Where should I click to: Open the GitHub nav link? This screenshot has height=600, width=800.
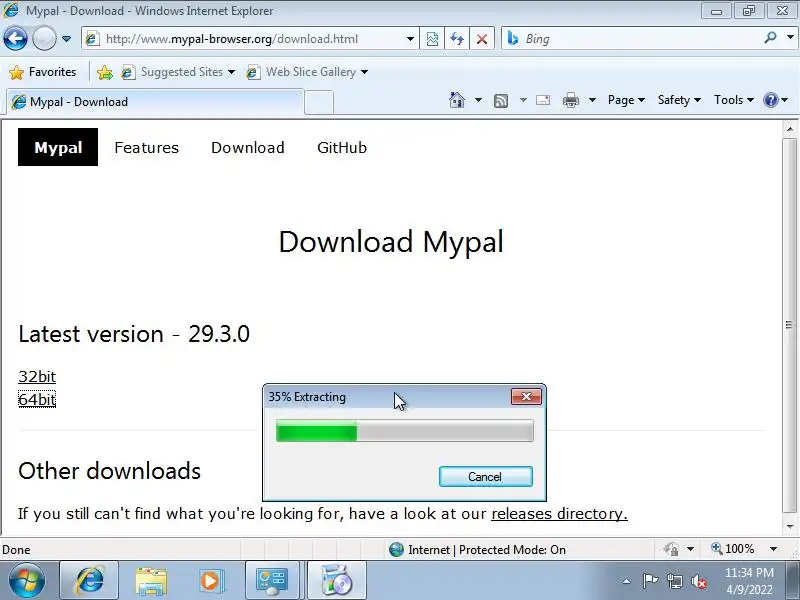tap(342, 147)
